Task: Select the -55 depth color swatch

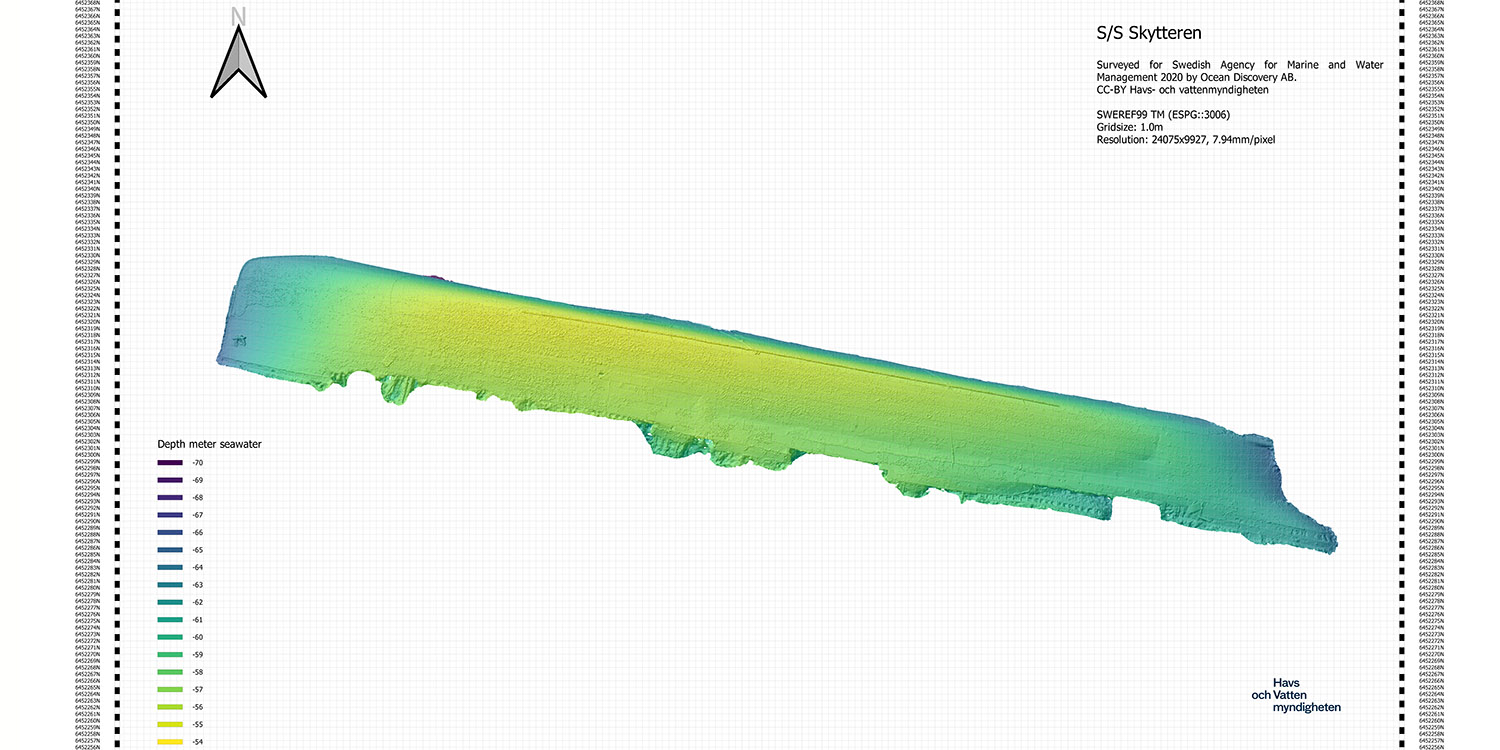Action: pyautogui.click(x=170, y=724)
